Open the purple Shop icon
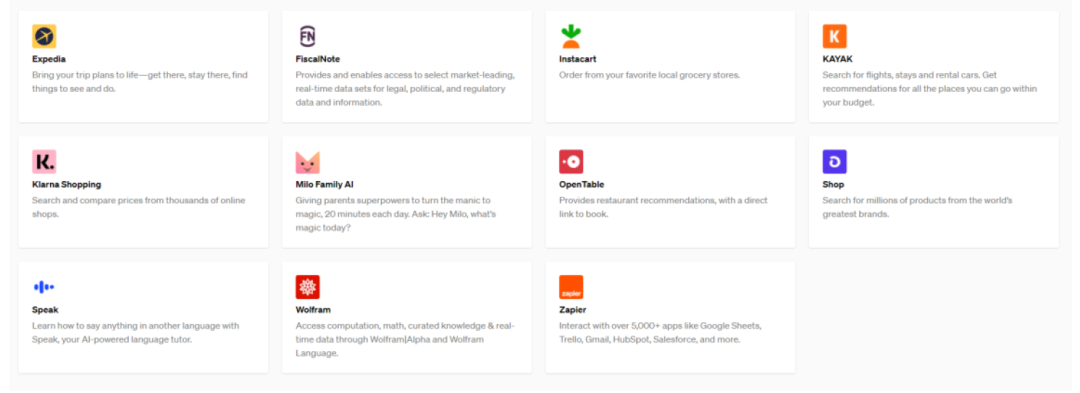 coord(834,162)
